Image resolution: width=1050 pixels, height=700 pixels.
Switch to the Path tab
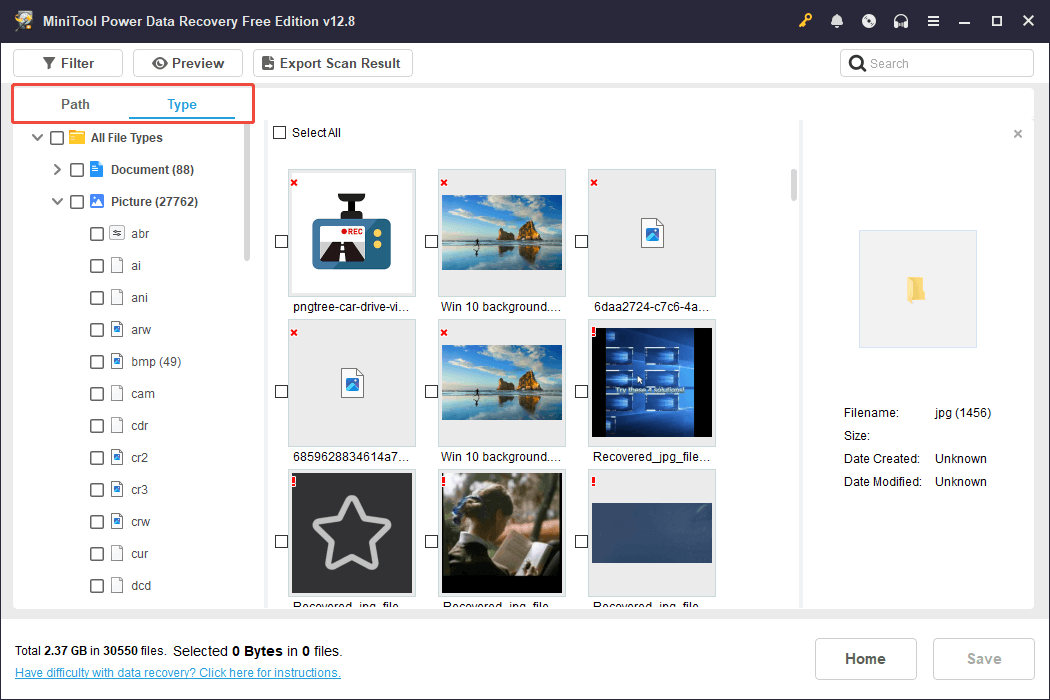pyautogui.click(x=75, y=104)
